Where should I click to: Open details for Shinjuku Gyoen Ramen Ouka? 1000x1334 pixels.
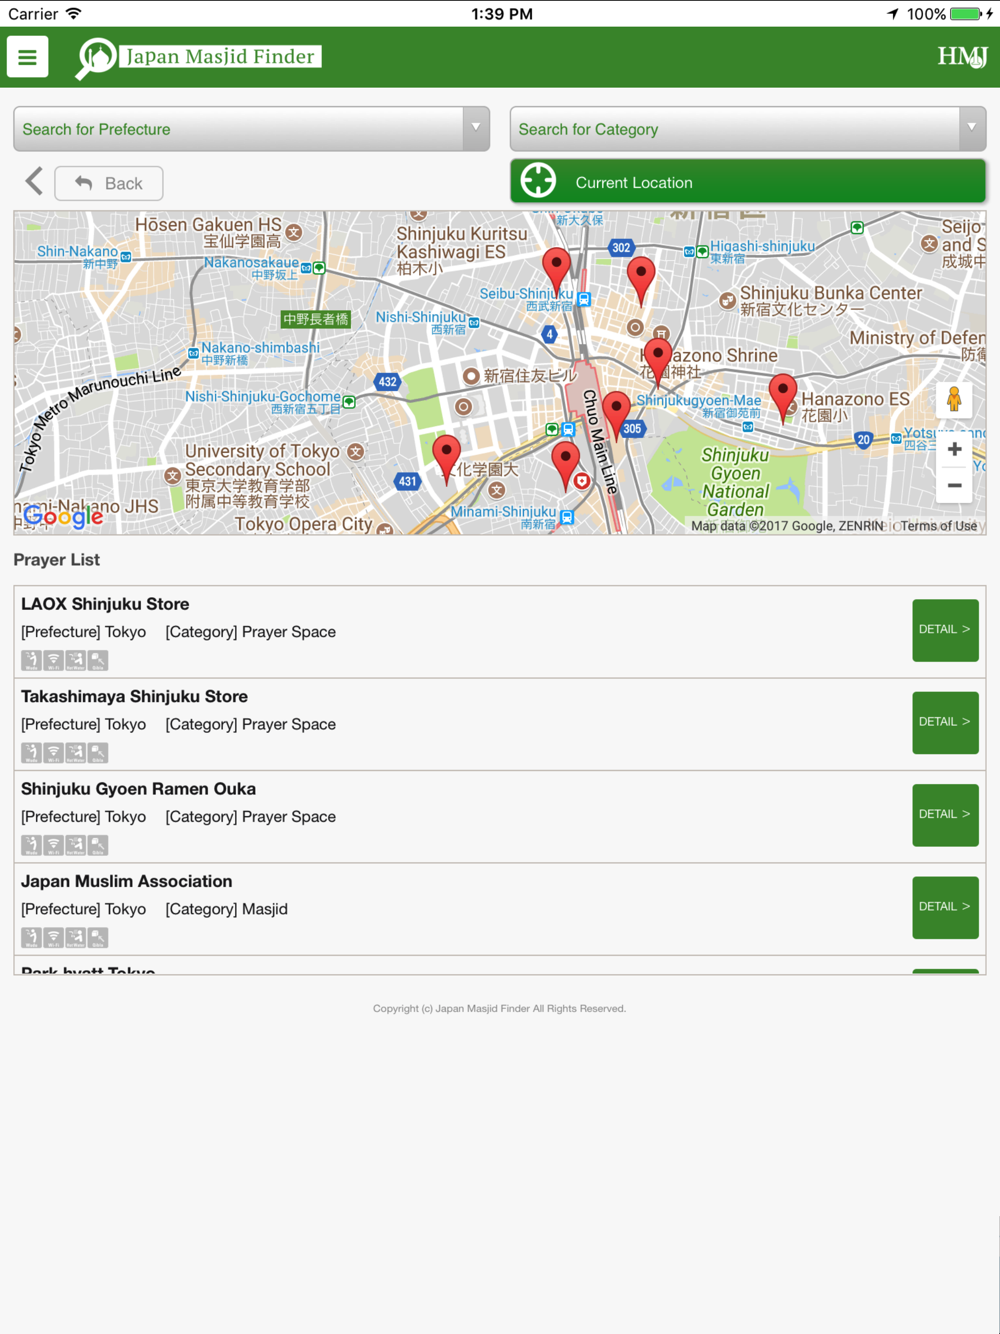coord(945,815)
